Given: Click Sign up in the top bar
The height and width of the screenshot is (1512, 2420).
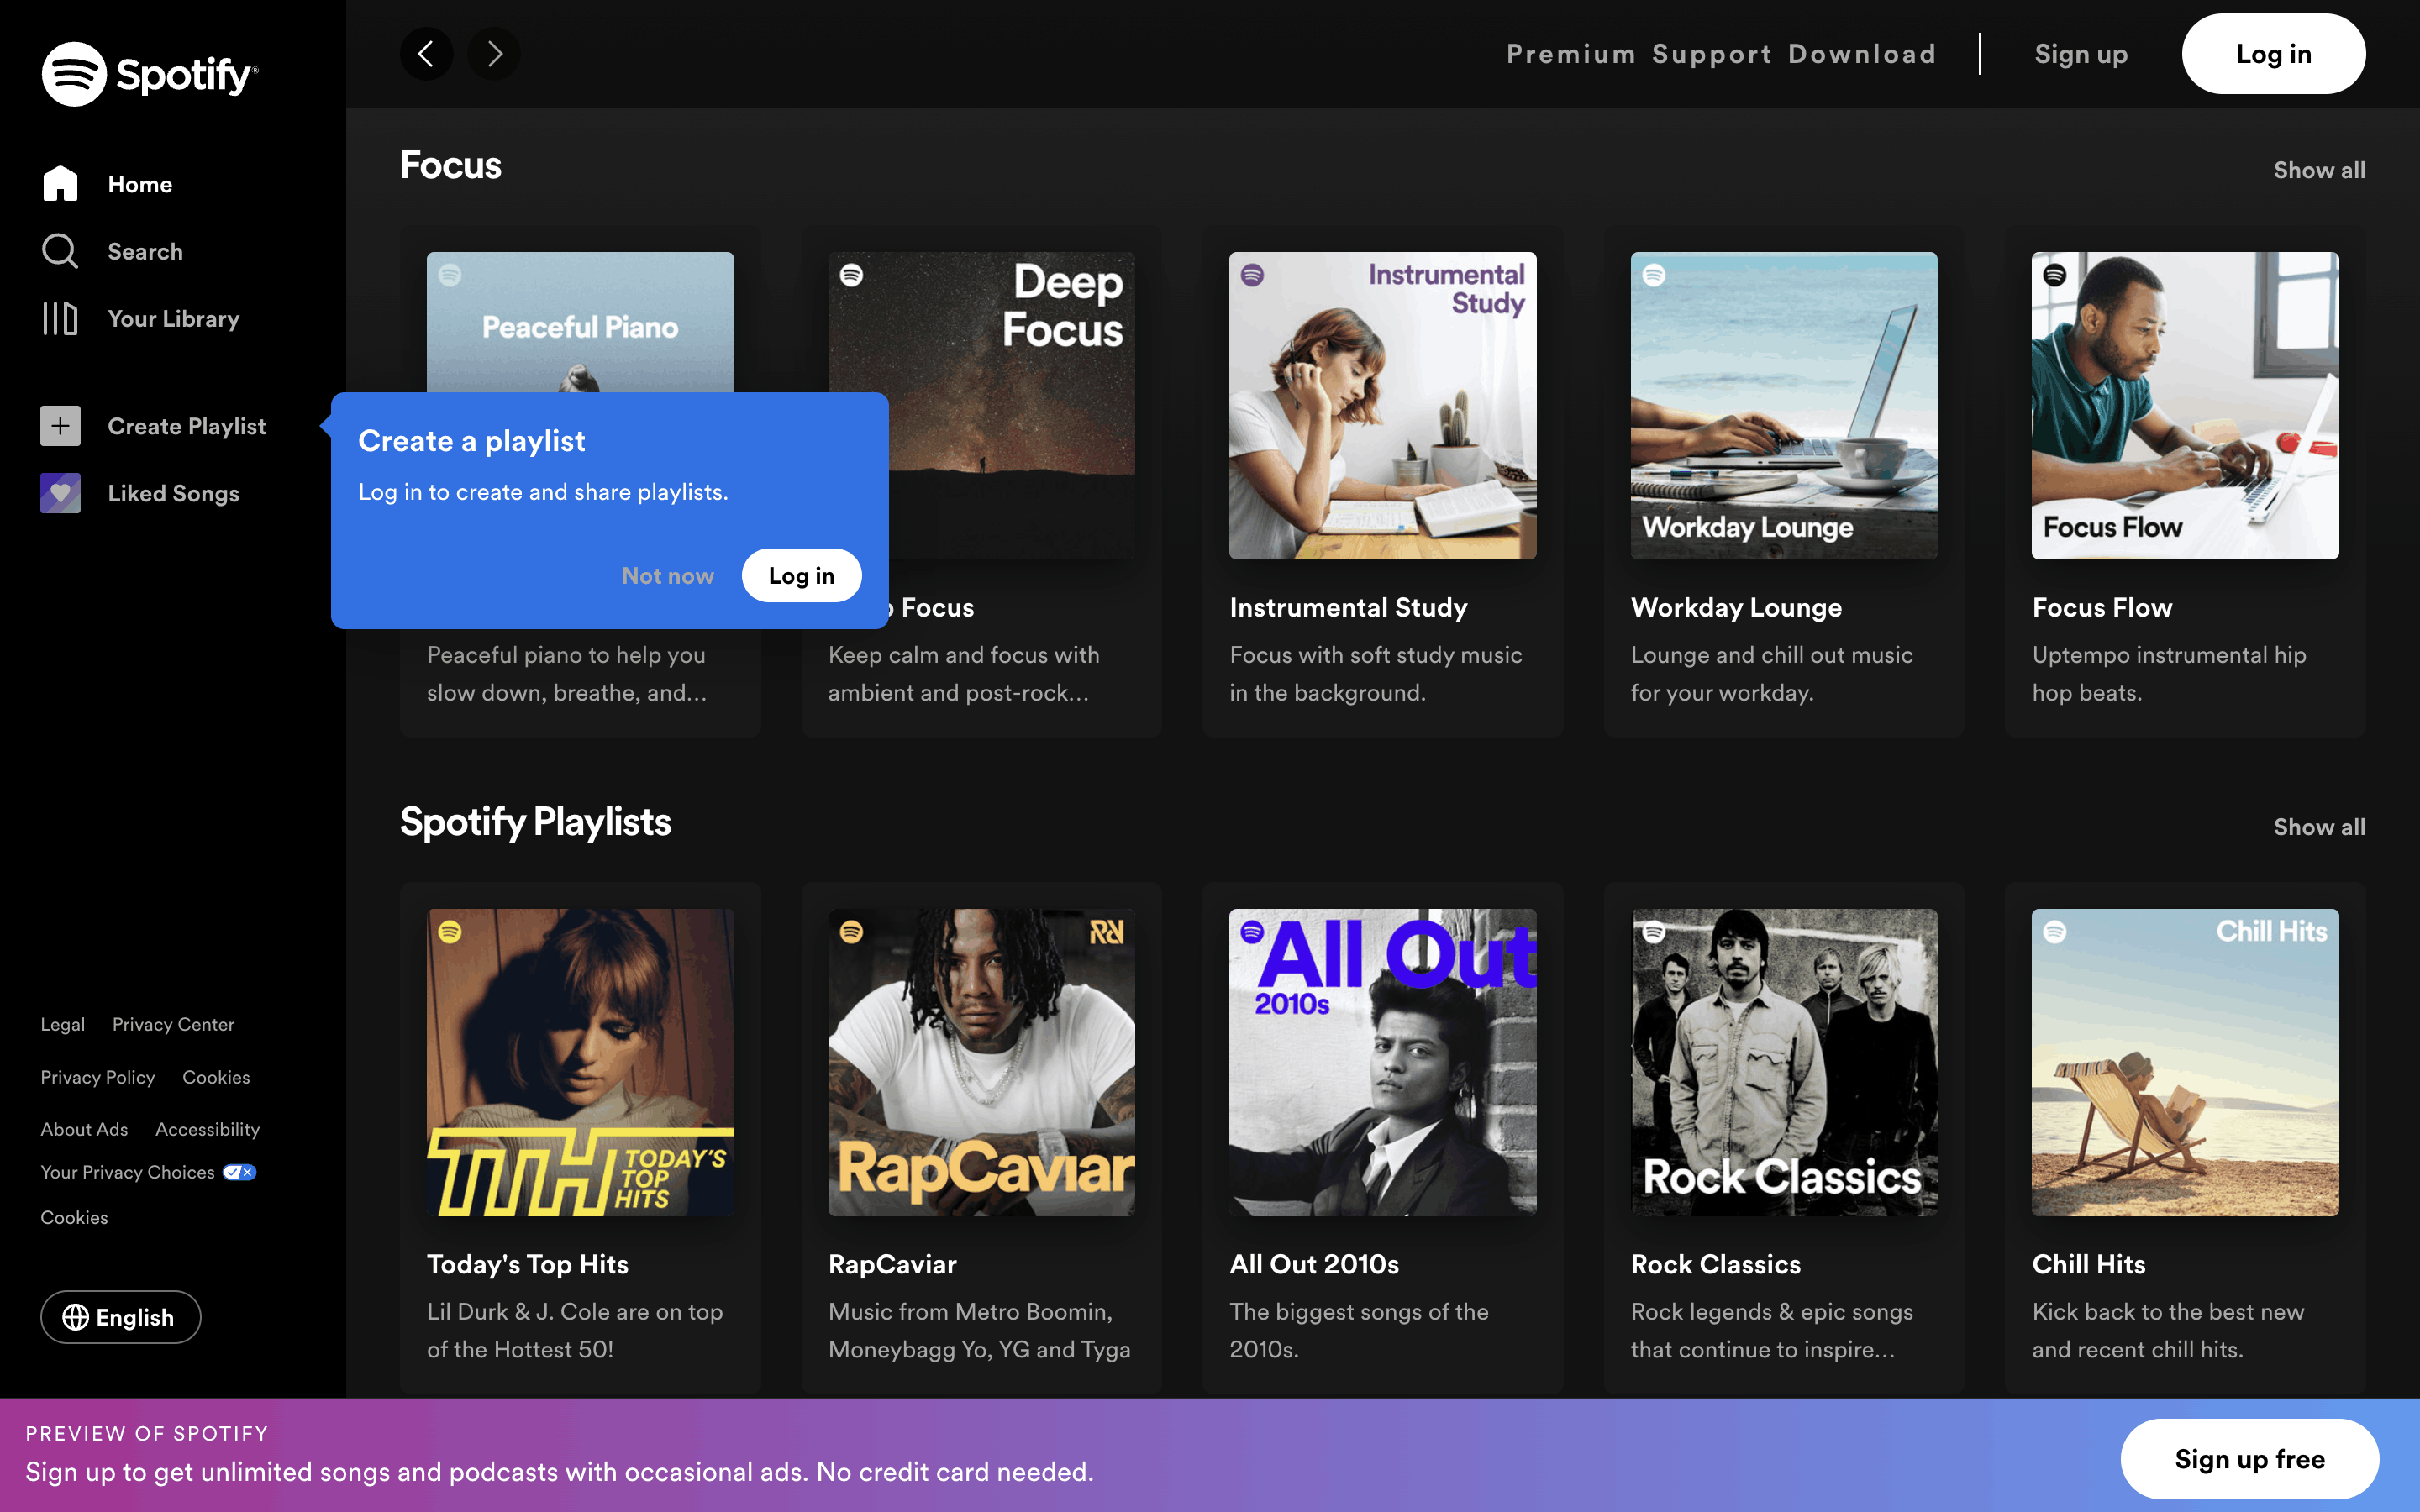Looking at the screenshot, I should pos(2081,54).
